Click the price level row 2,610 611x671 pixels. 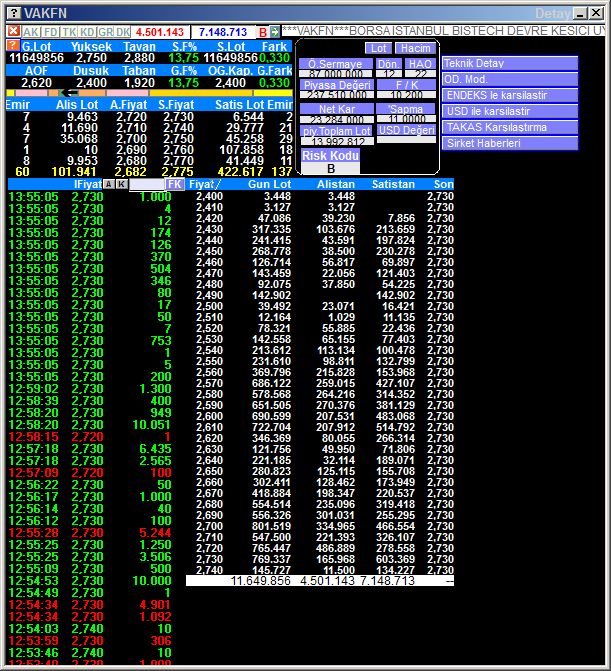coord(320,427)
